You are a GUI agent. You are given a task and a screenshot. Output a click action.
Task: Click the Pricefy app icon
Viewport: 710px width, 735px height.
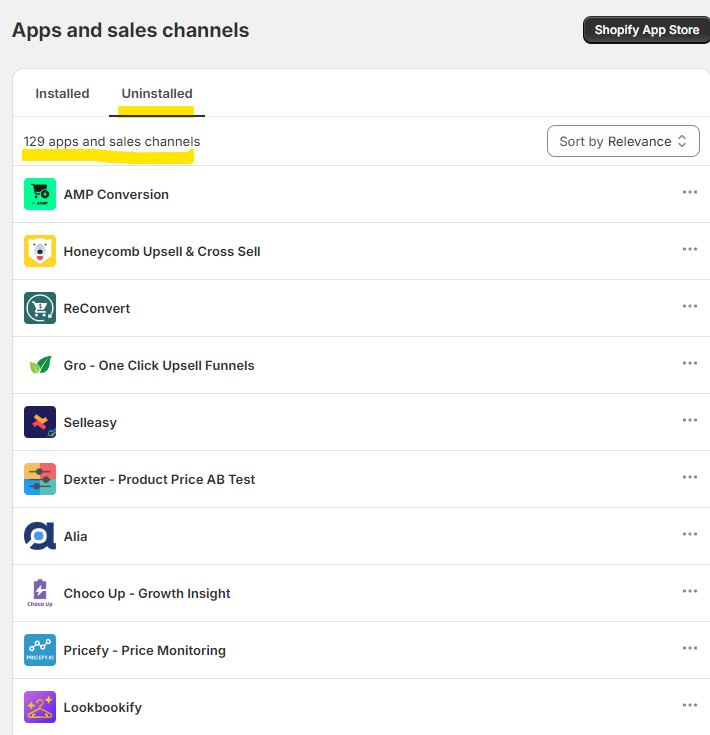point(40,650)
